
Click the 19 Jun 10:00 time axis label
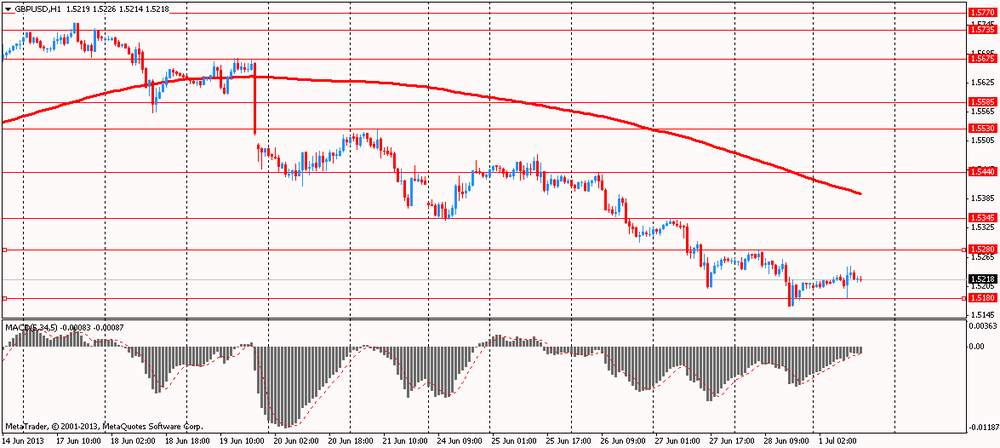click(x=240, y=440)
